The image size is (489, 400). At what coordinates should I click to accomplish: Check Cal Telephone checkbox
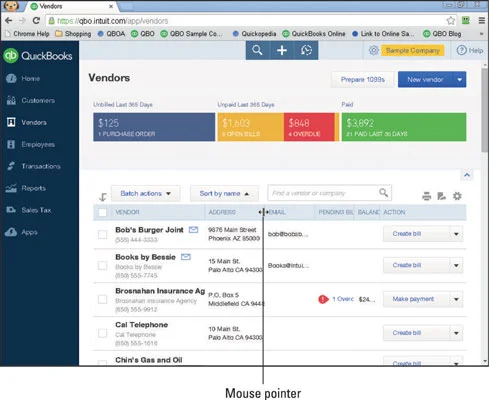click(103, 333)
